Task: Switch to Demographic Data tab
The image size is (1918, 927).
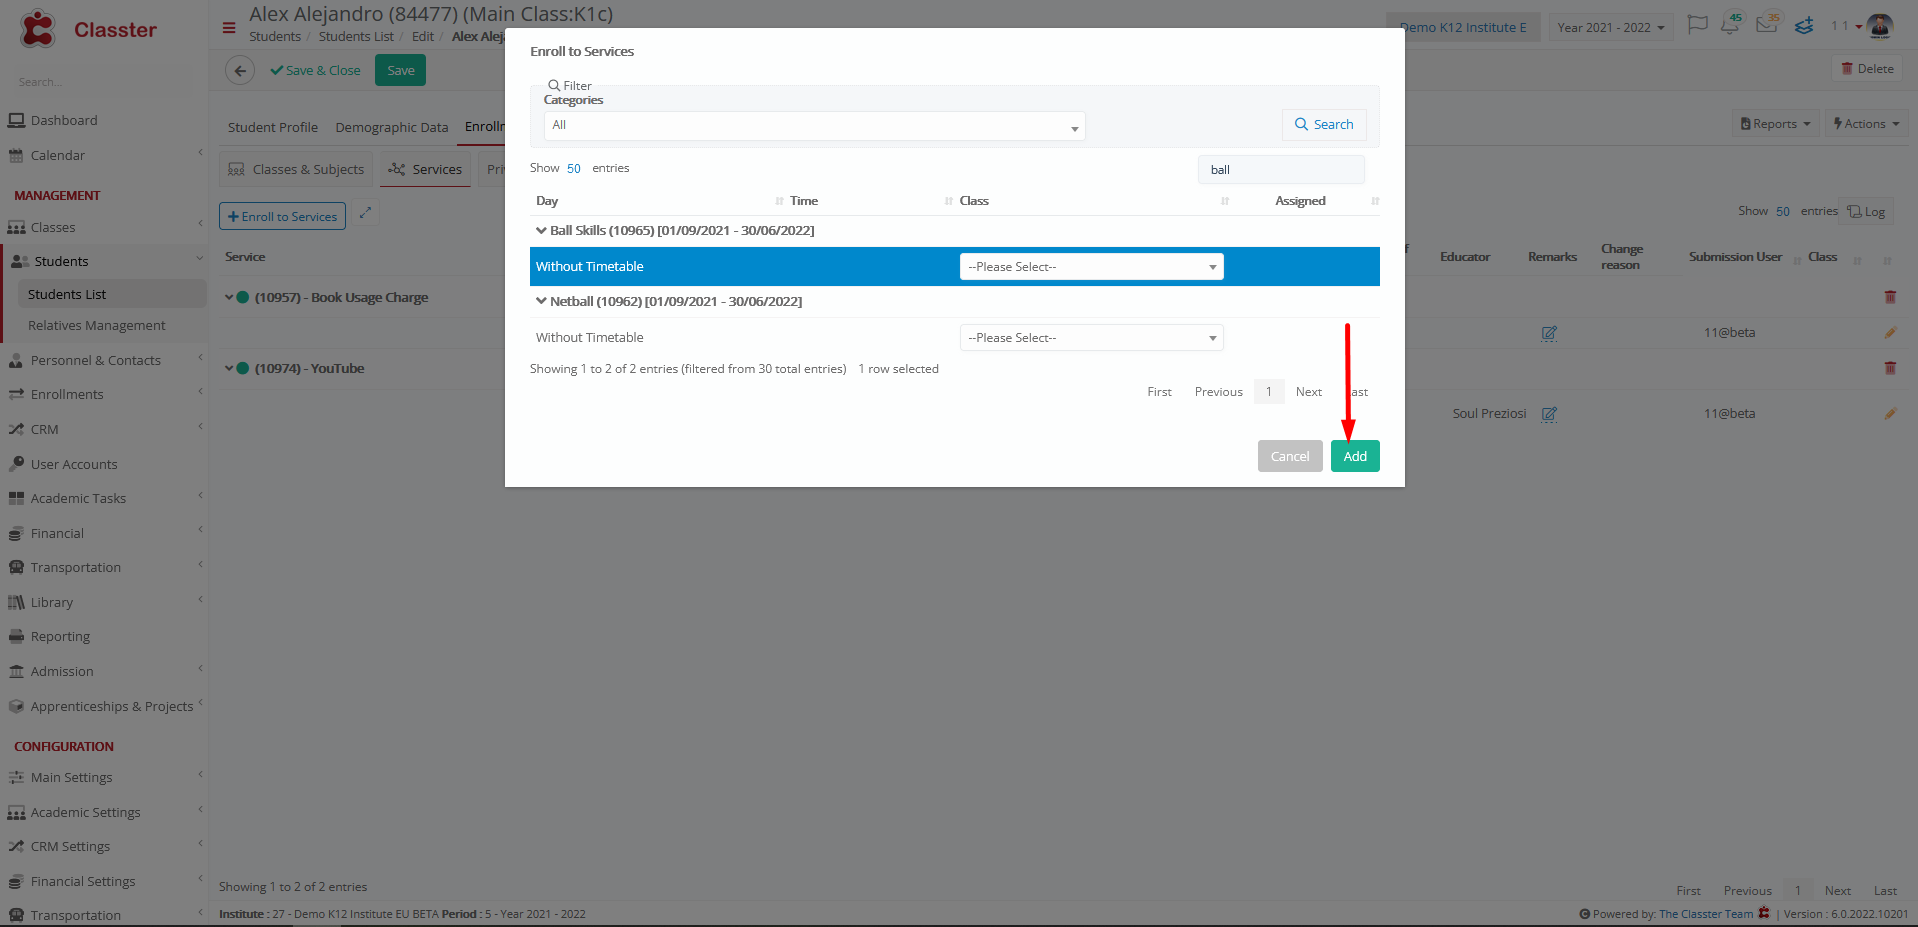Action: (392, 127)
